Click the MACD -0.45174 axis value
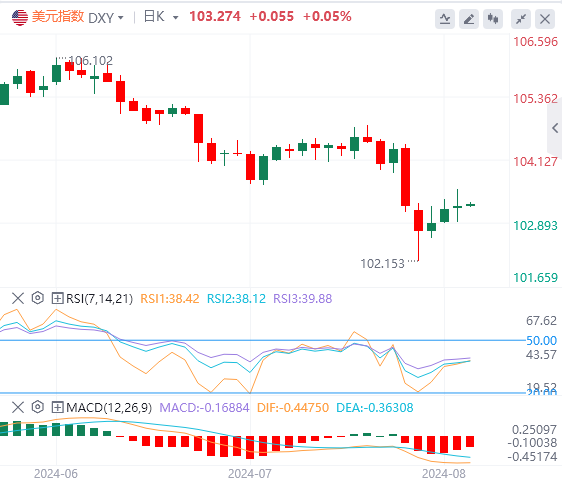 click(532, 457)
